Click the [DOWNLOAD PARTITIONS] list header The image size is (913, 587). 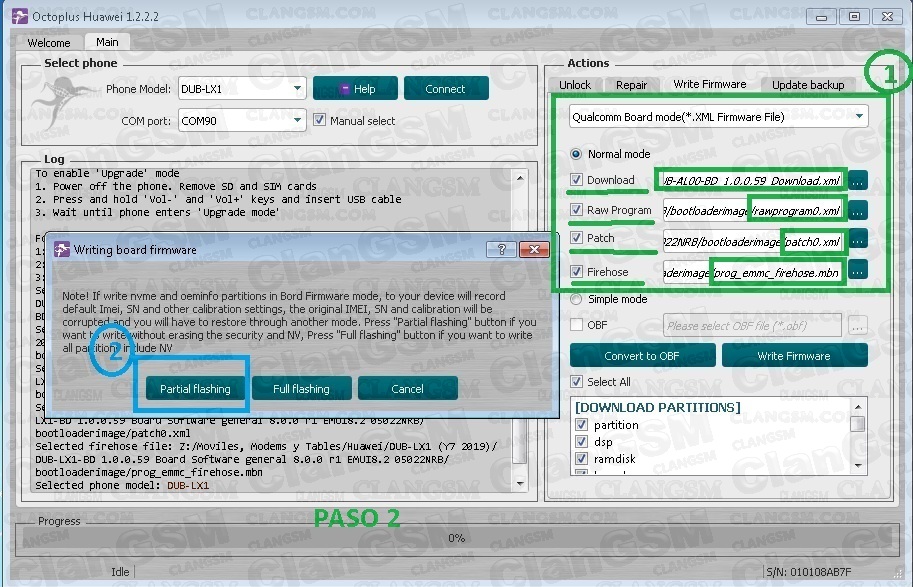658,407
